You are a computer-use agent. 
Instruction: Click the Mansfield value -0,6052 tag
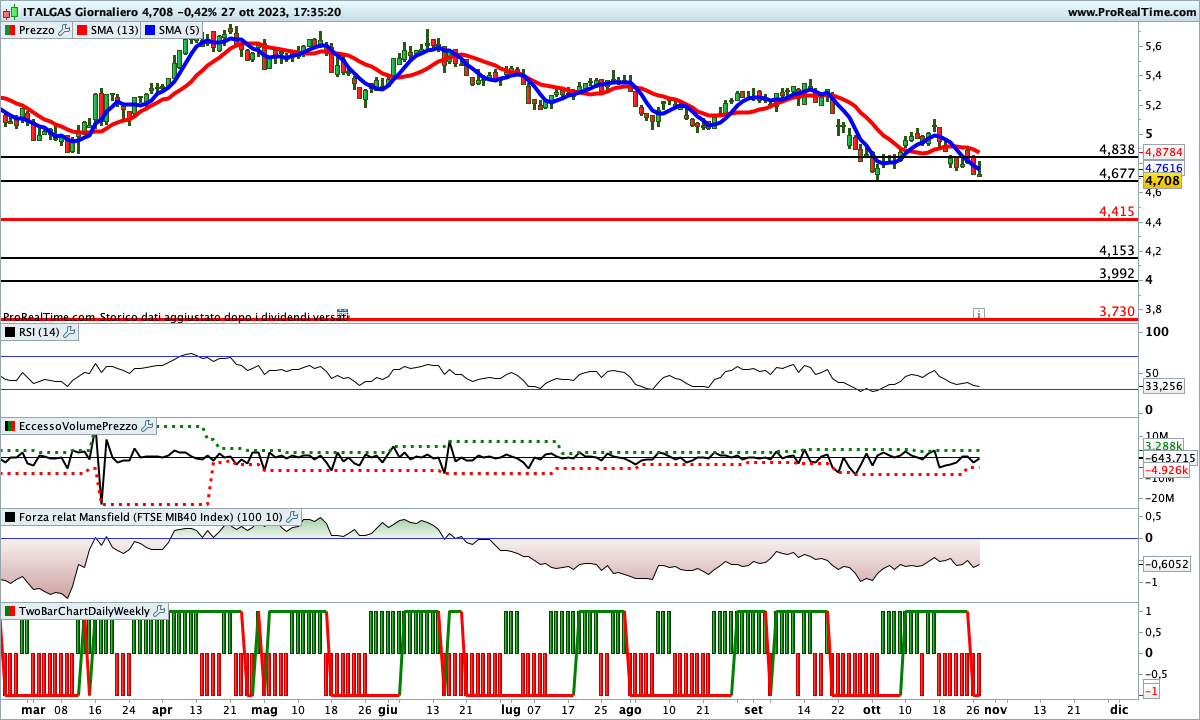[x=1165, y=563]
